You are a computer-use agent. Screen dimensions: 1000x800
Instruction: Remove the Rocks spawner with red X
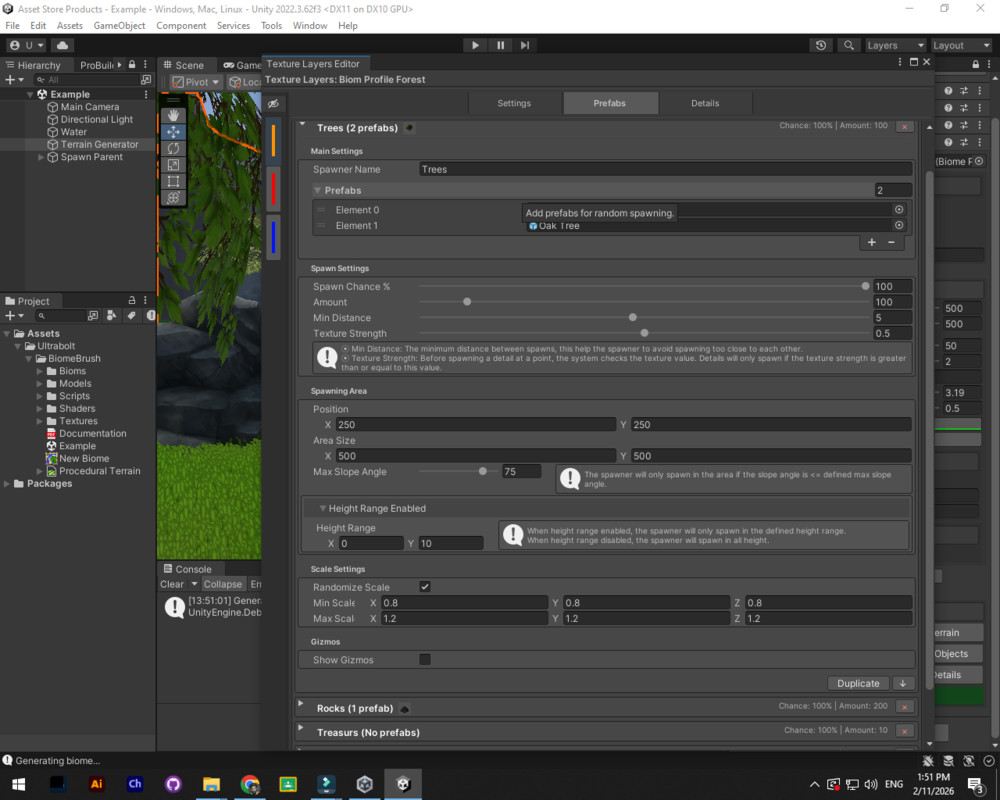point(904,707)
